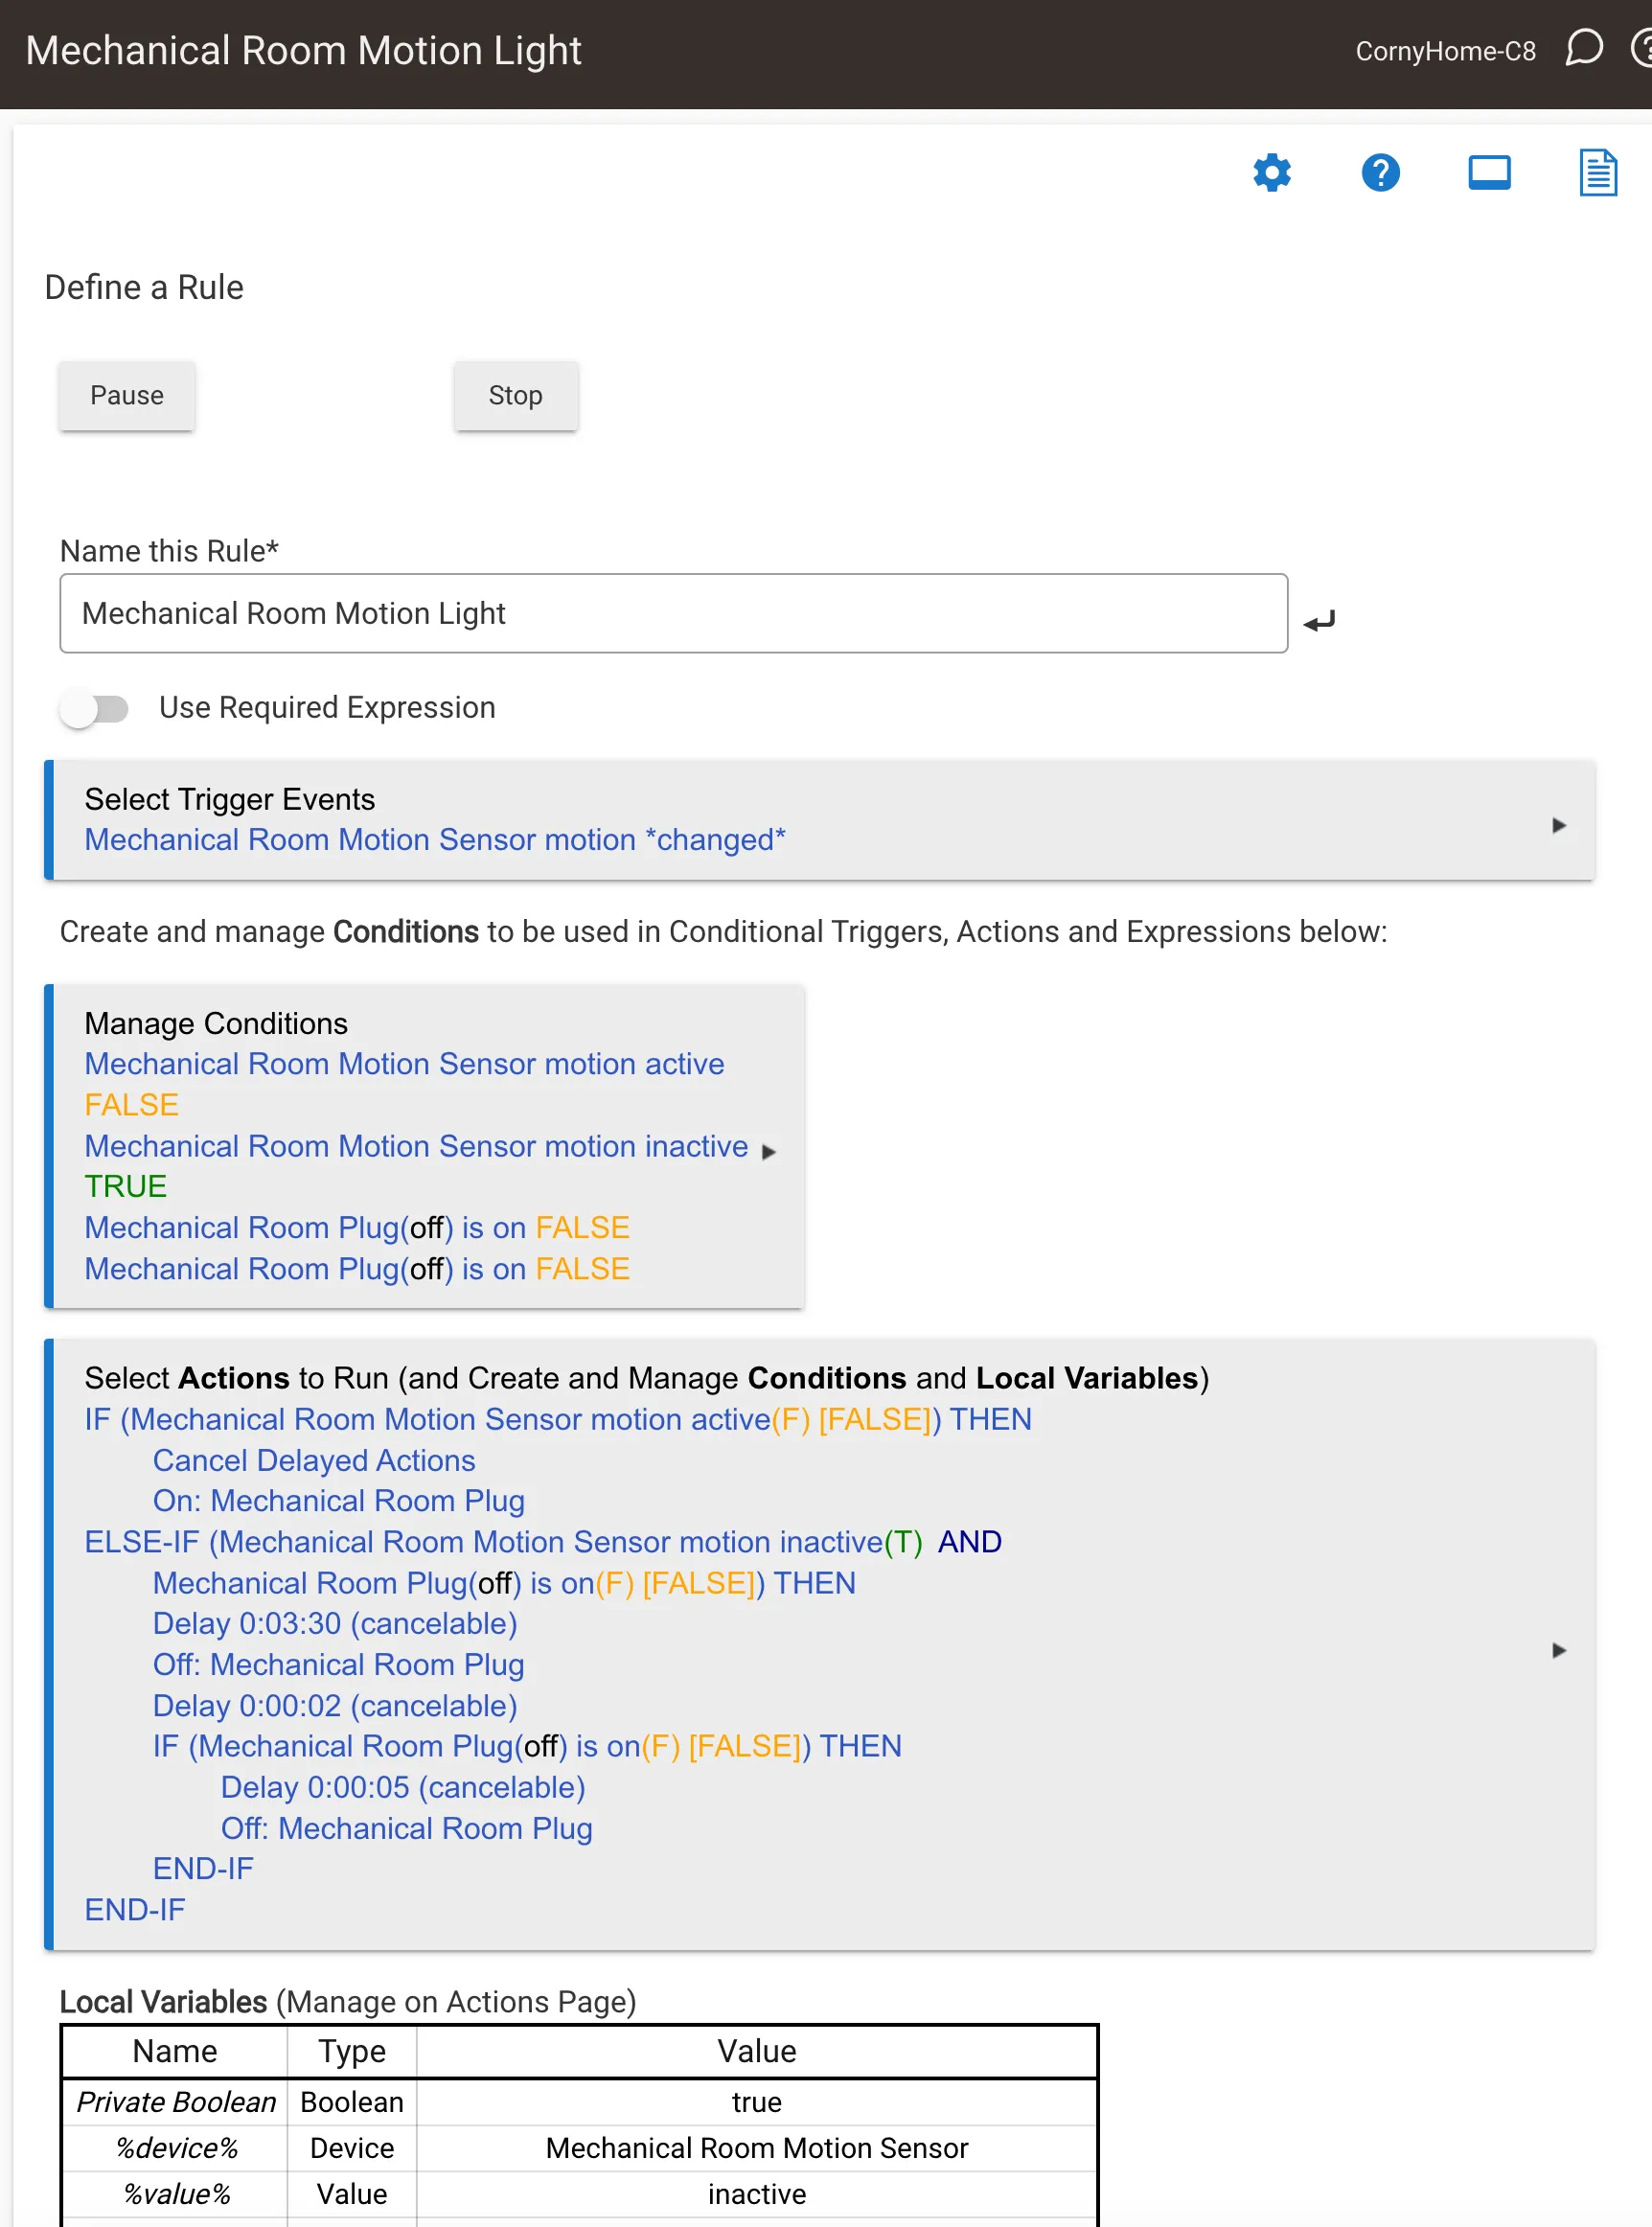1652x2227 pixels.
Task: Expand the Select Actions to Run arrow
Action: 1558,1650
